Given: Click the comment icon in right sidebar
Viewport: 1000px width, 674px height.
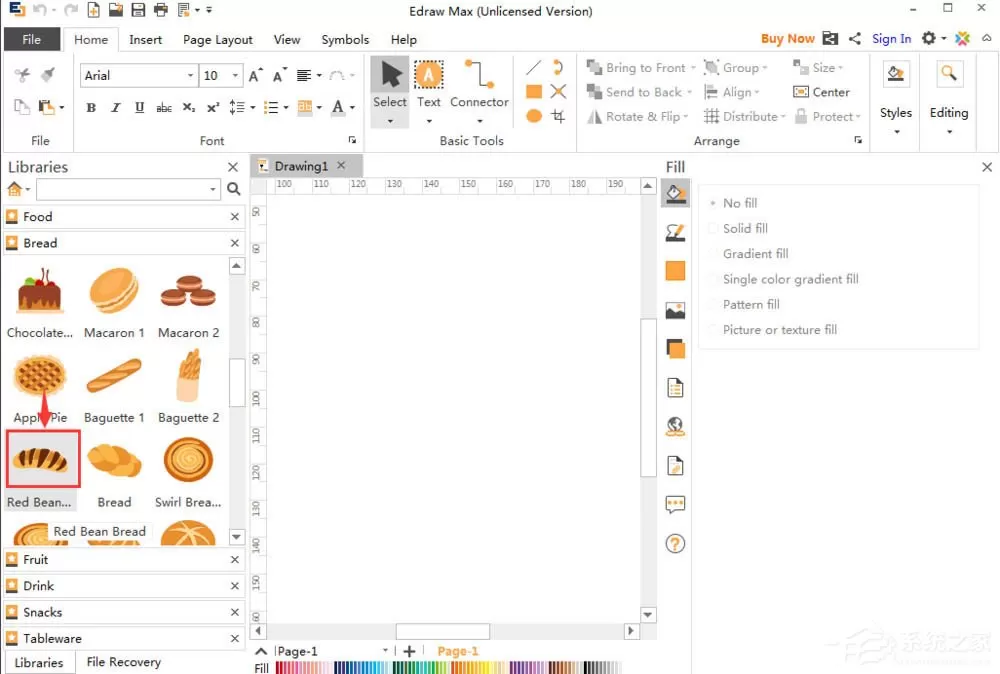Looking at the screenshot, I should coord(675,504).
